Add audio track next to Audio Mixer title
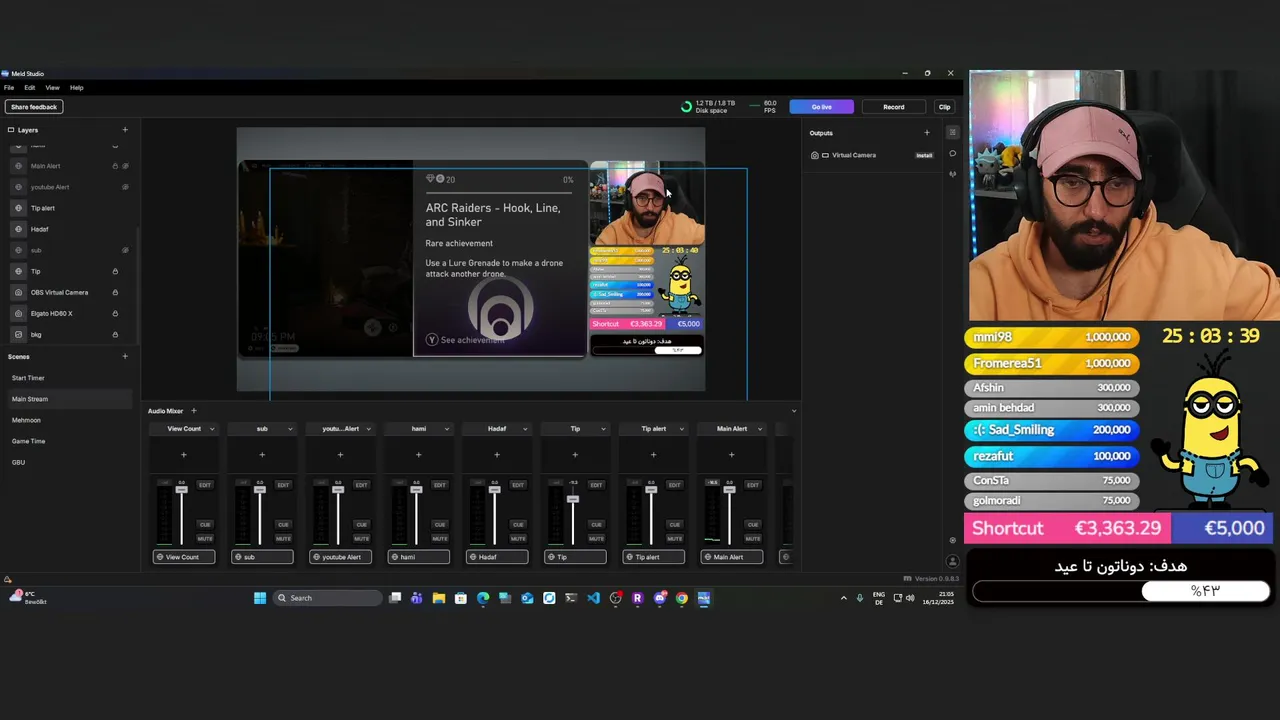This screenshot has height=720, width=1280. click(x=194, y=411)
